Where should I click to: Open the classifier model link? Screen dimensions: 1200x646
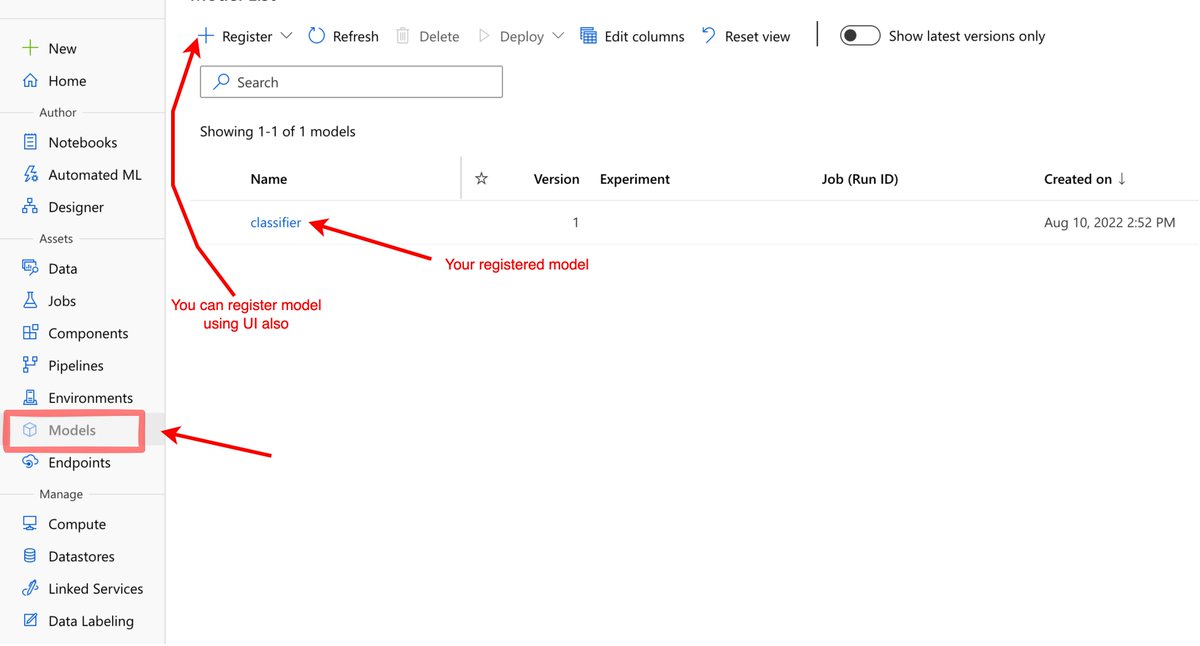[x=276, y=222]
